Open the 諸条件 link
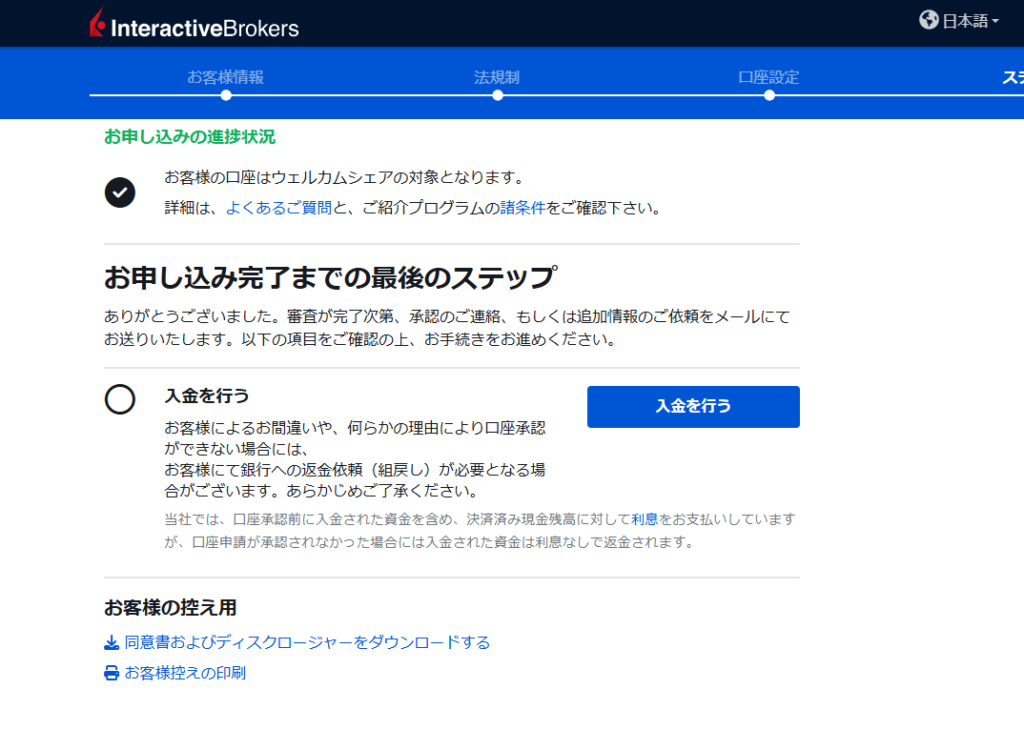 (x=522, y=208)
